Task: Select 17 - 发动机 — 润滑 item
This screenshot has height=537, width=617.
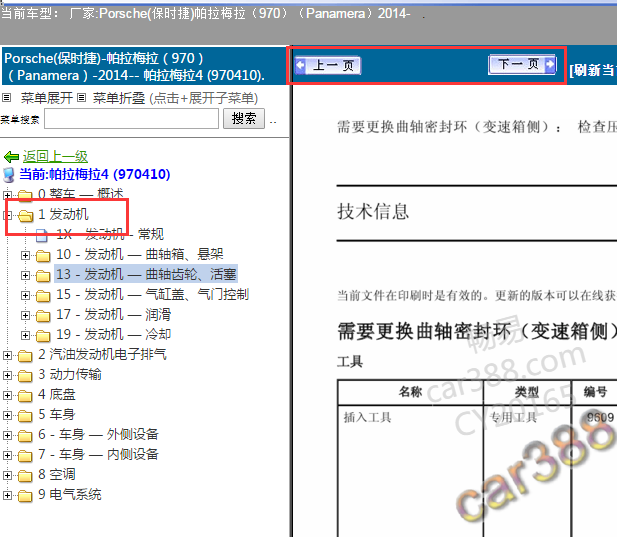Action: coord(113,314)
